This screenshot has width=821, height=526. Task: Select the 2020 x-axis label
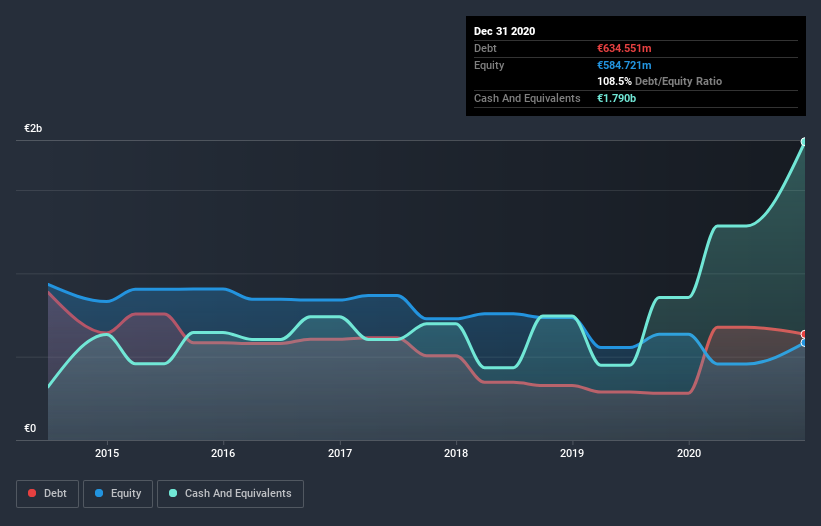click(x=689, y=453)
